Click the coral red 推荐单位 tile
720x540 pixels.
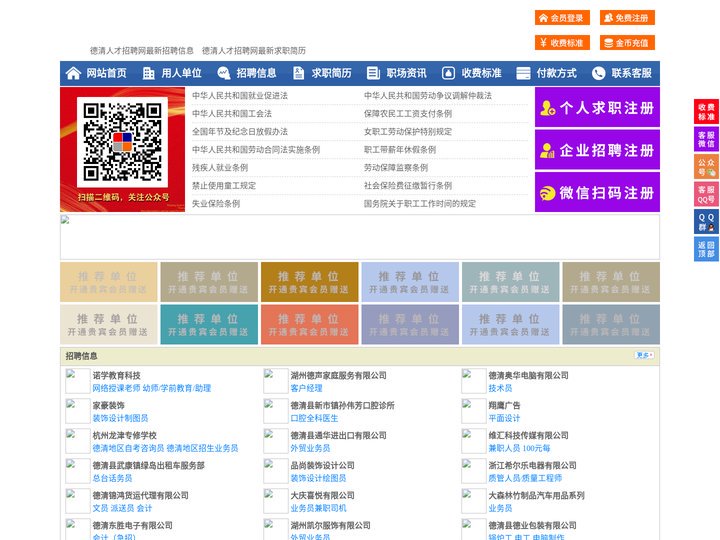pyautogui.click(x=309, y=325)
